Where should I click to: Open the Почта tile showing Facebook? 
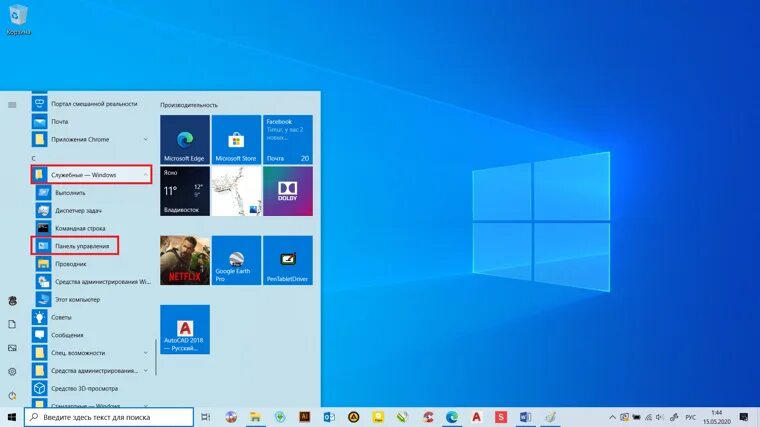pyautogui.click(x=288, y=140)
